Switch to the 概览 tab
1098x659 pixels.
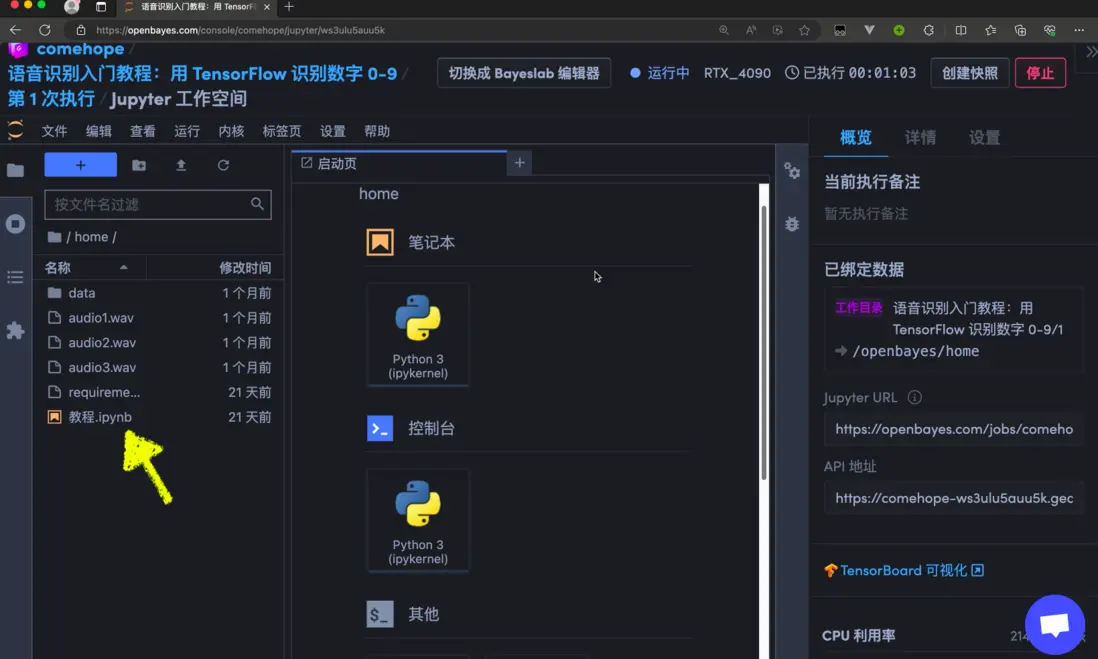point(856,137)
